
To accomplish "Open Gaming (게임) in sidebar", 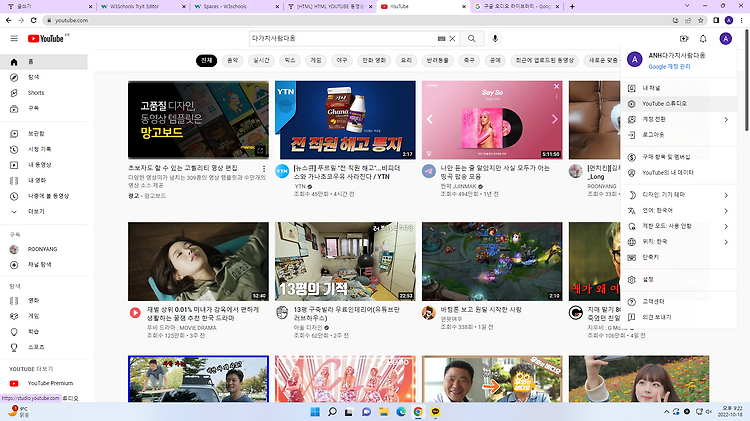I will click(x=44, y=316).
